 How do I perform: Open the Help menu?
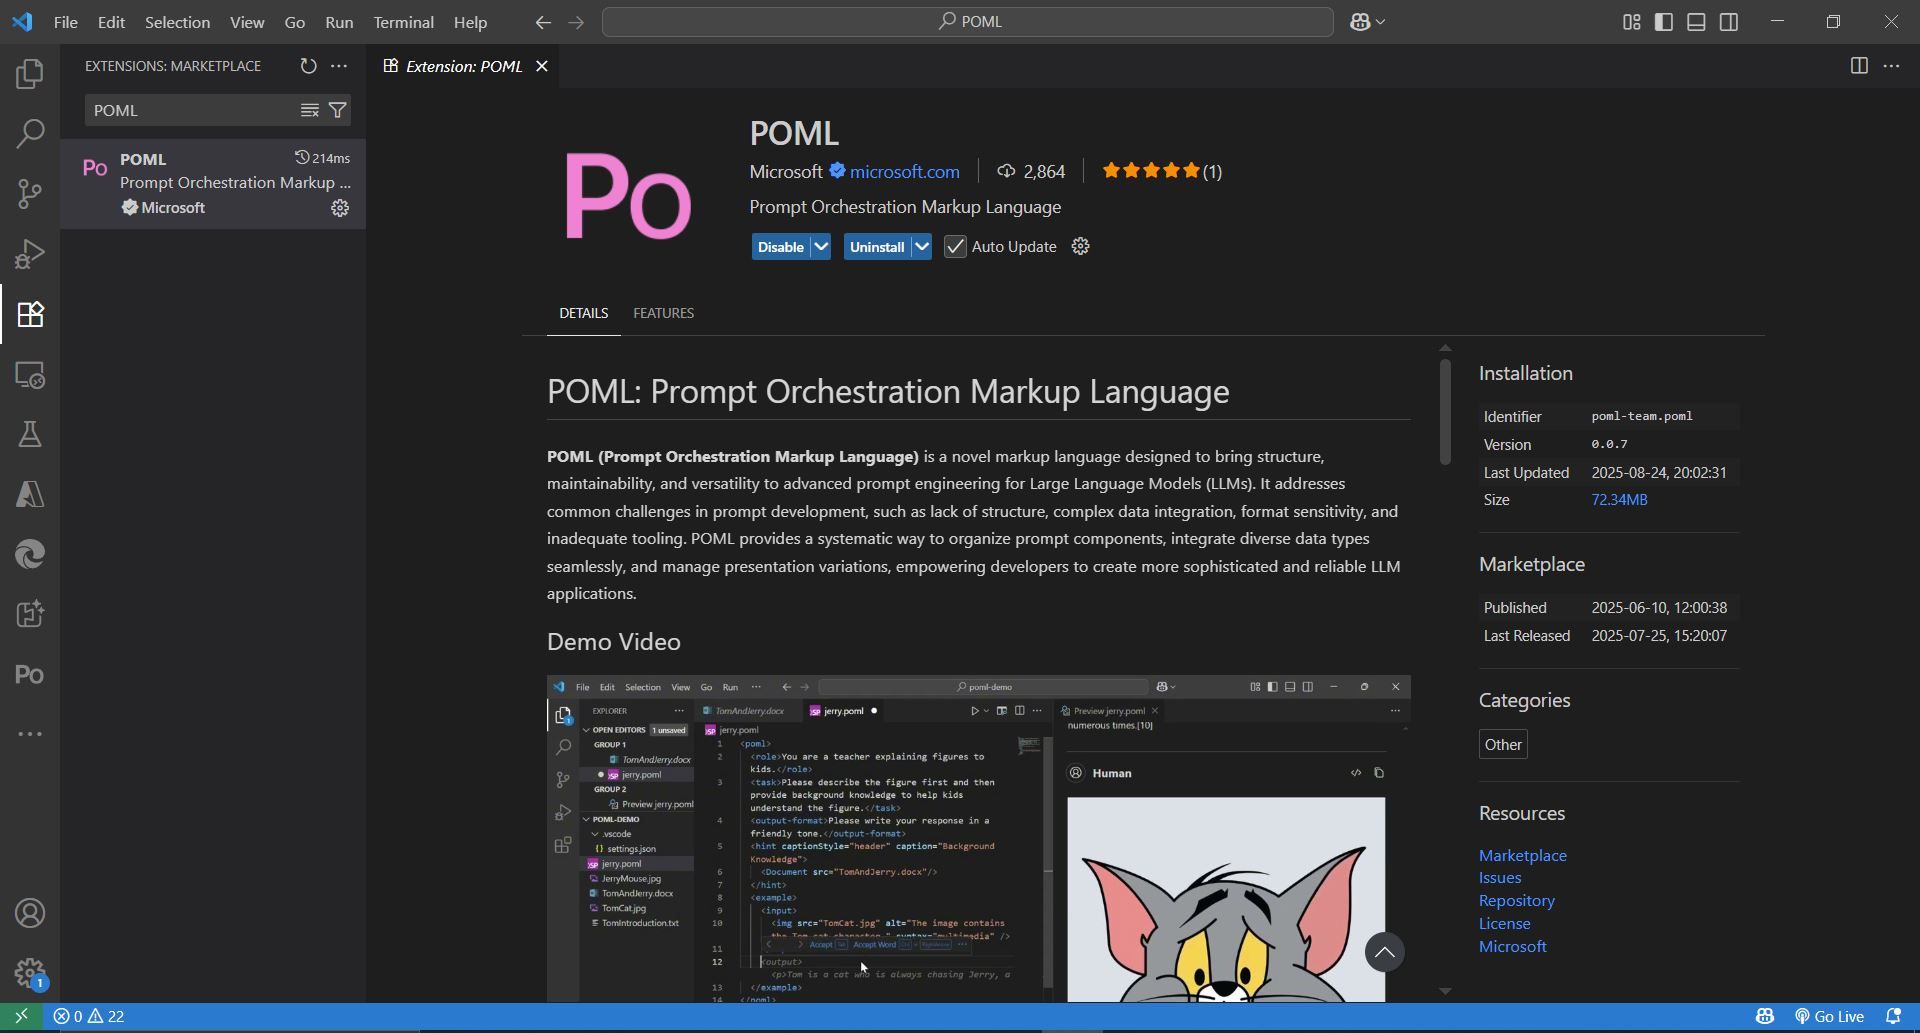tap(470, 22)
